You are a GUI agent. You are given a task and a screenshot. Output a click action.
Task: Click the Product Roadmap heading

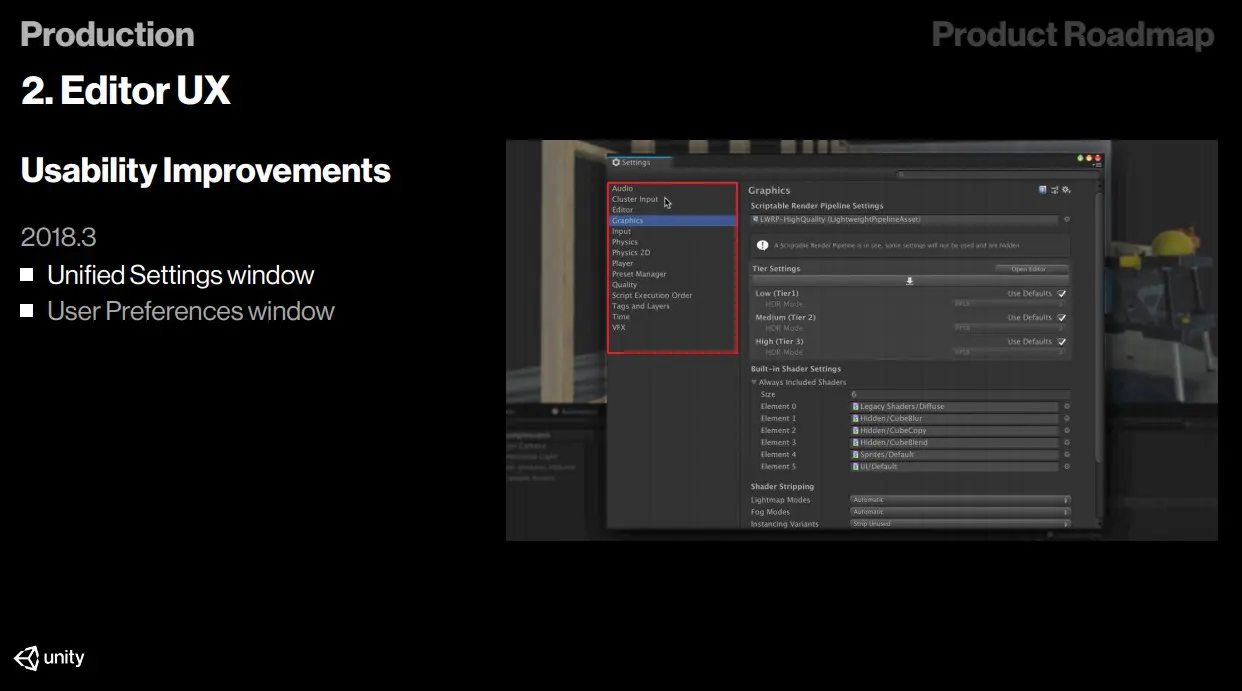click(x=1073, y=35)
